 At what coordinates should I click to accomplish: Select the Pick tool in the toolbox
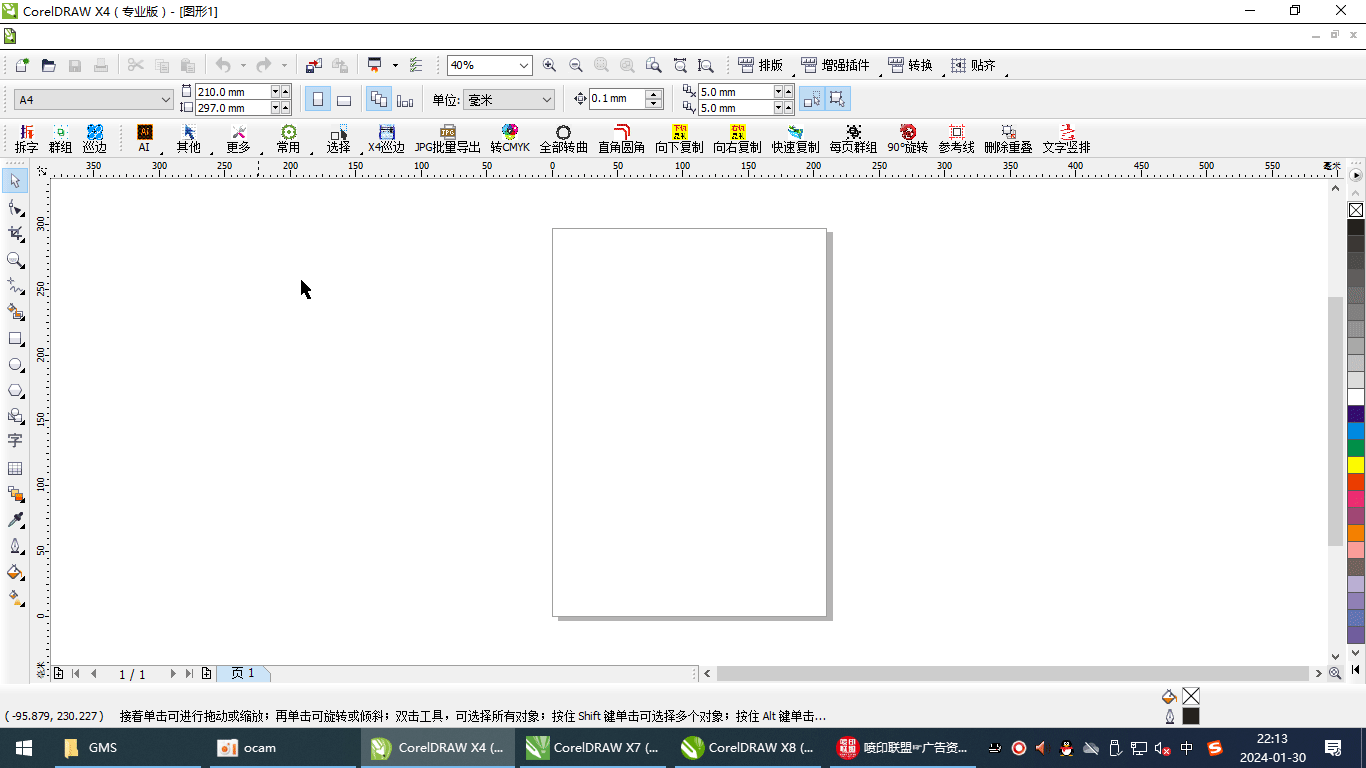pos(15,181)
